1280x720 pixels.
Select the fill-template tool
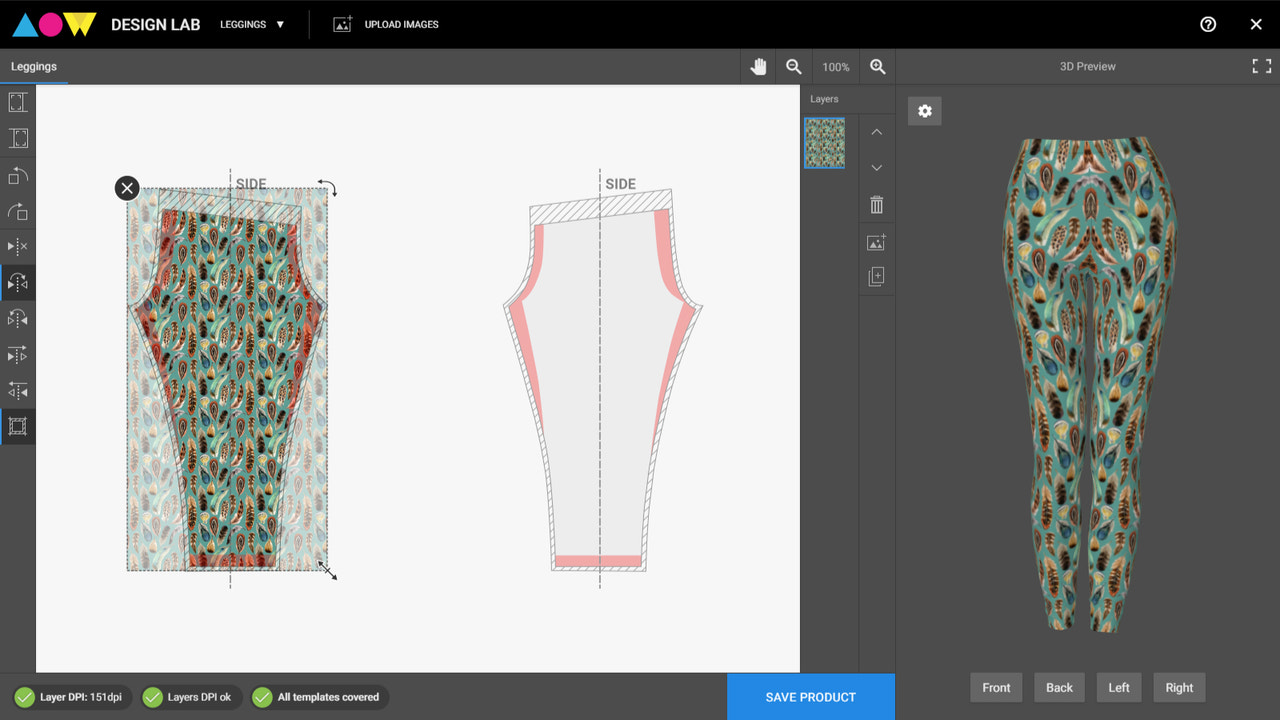(x=18, y=138)
